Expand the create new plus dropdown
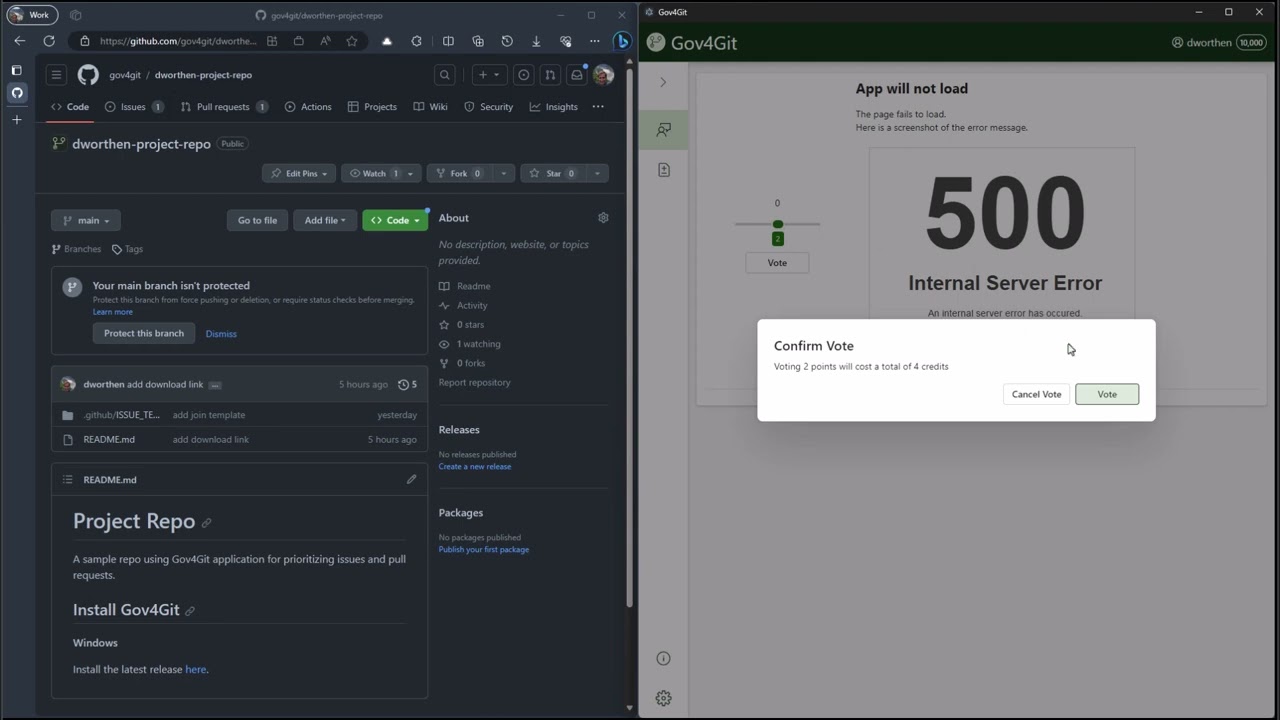This screenshot has width=1280, height=720. point(488,75)
